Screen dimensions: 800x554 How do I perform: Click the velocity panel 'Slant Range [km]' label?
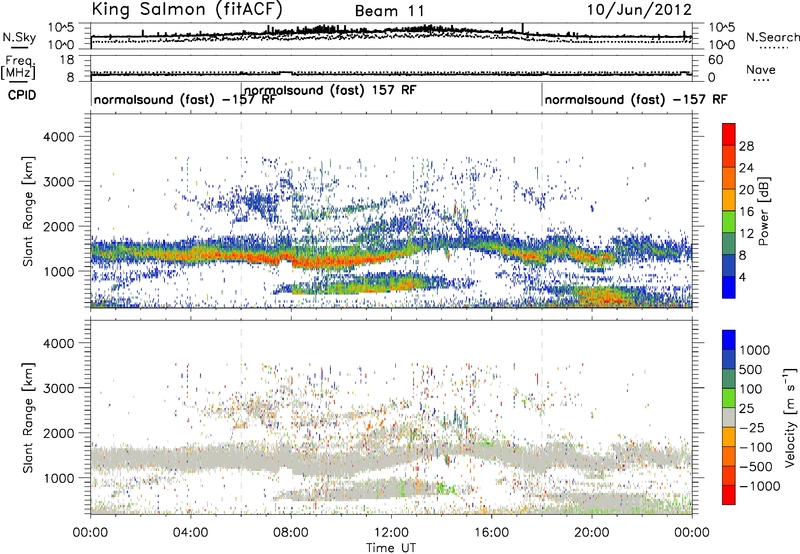[29, 418]
